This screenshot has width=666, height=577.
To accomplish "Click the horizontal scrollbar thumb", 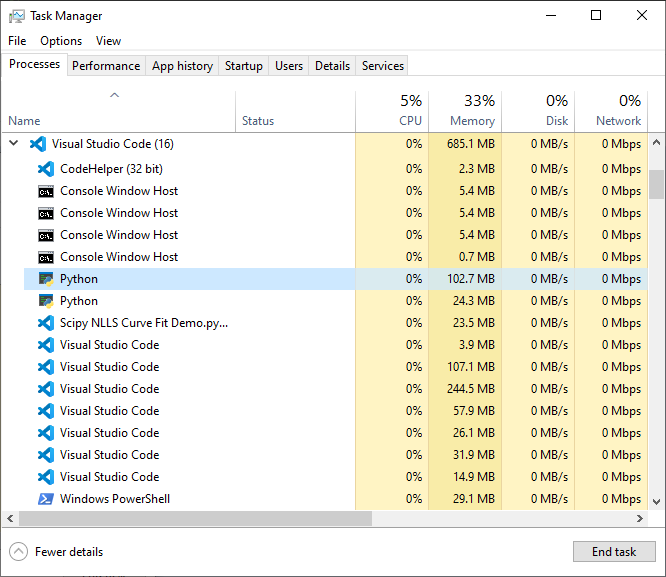I will click(x=195, y=518).
